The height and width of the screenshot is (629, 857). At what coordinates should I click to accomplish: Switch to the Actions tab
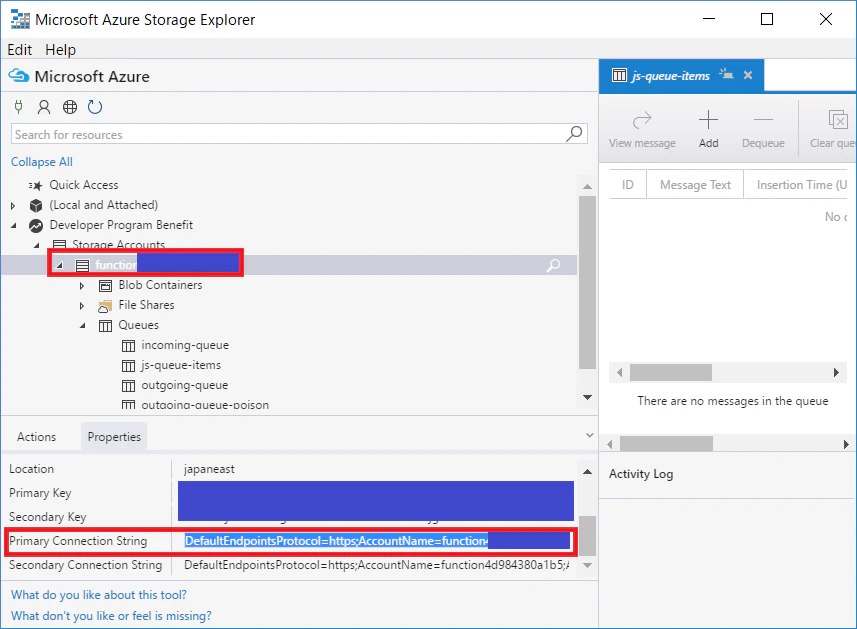point(37,437)
